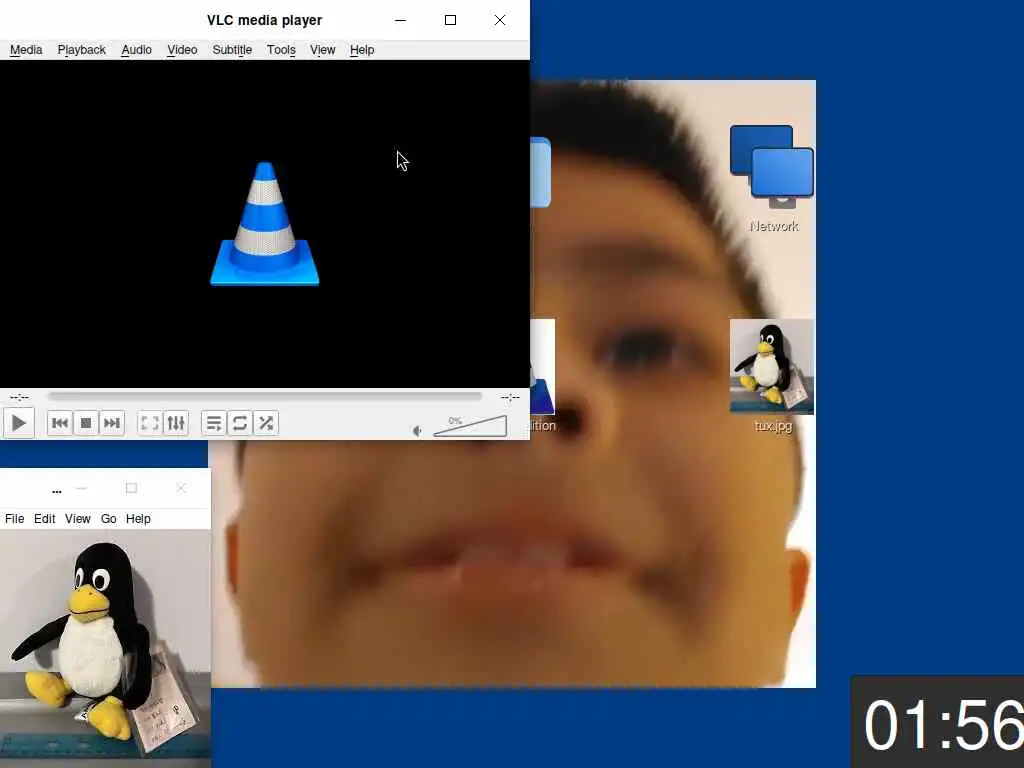Toggle random shuffle in VLC
Image resolution: width=1024 pixels, height=768 pixels.
(x=266, y=423)
